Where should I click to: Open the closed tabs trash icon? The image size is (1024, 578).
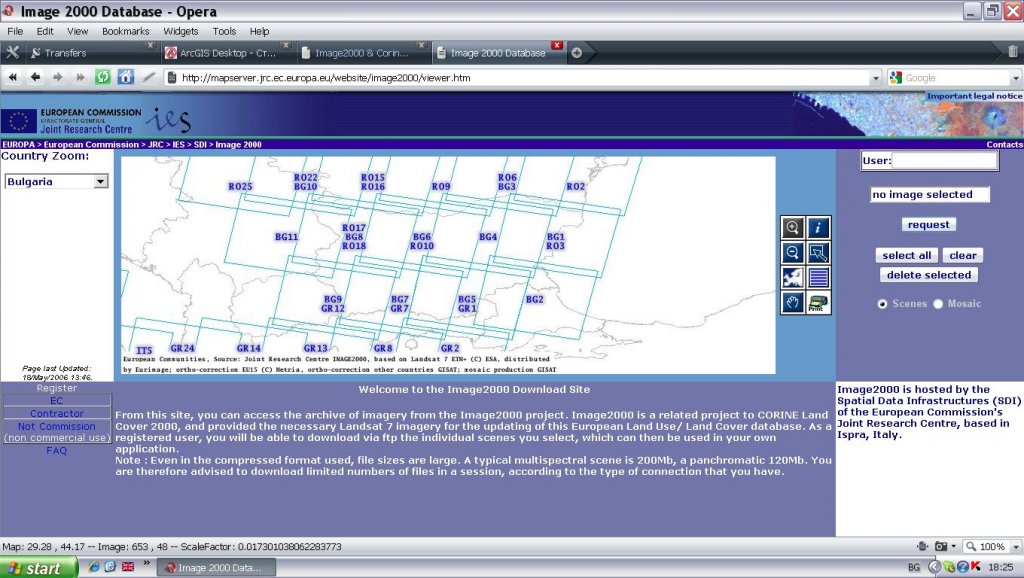1012,52
